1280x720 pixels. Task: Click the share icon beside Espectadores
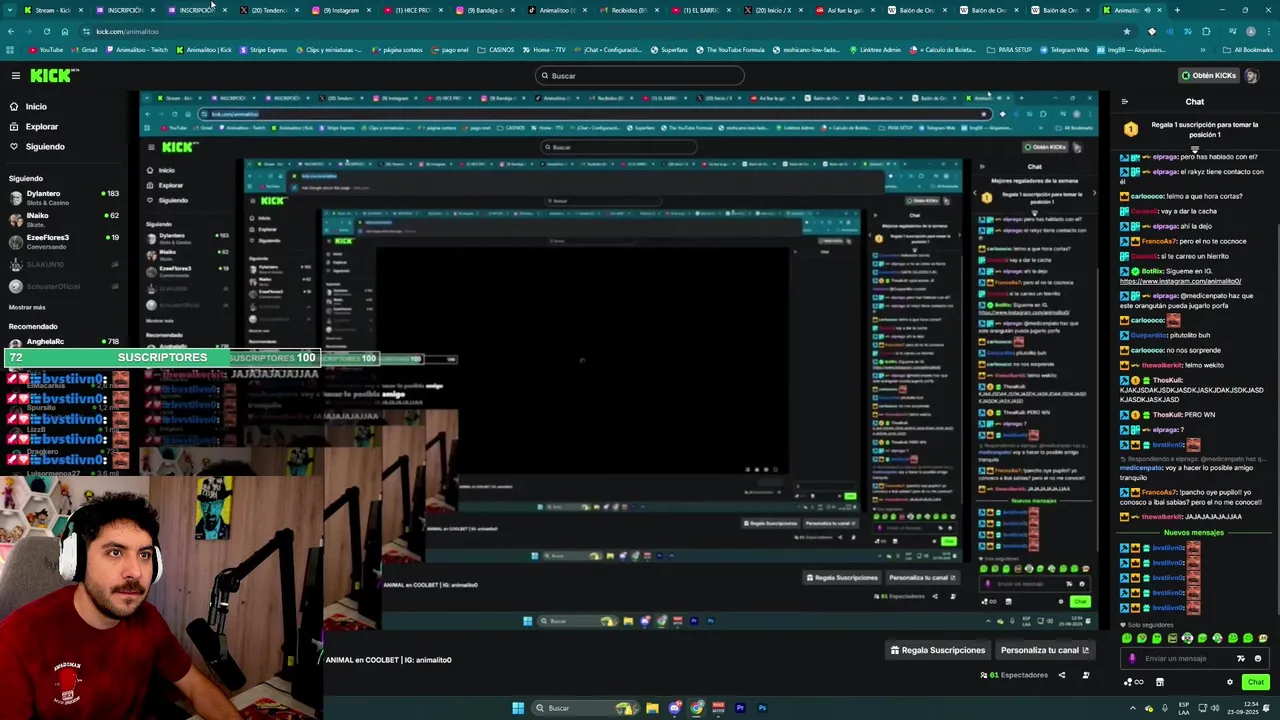tap(1062, 676)
